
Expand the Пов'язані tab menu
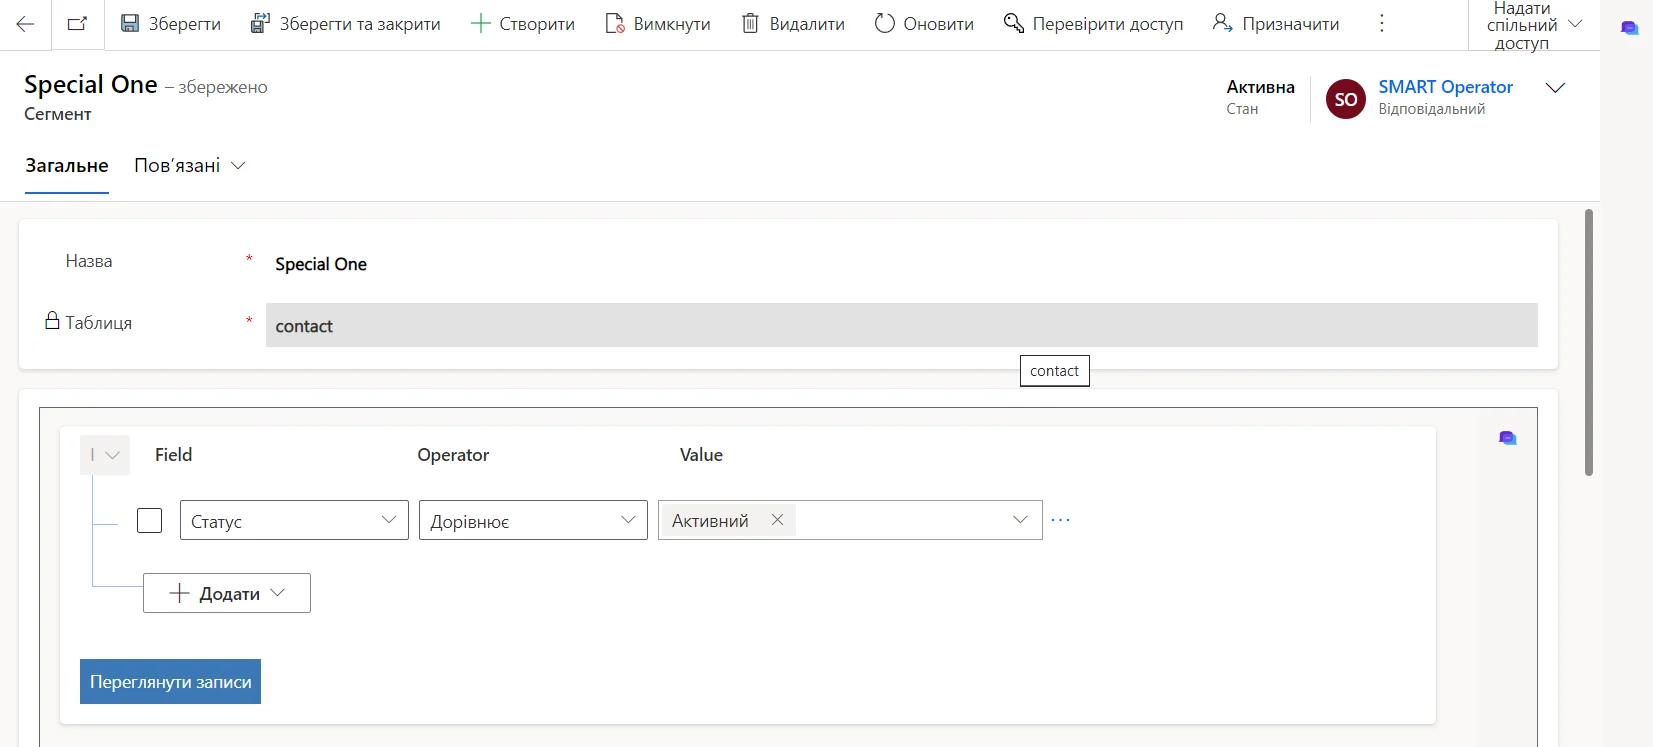click(x=190, y=166)
